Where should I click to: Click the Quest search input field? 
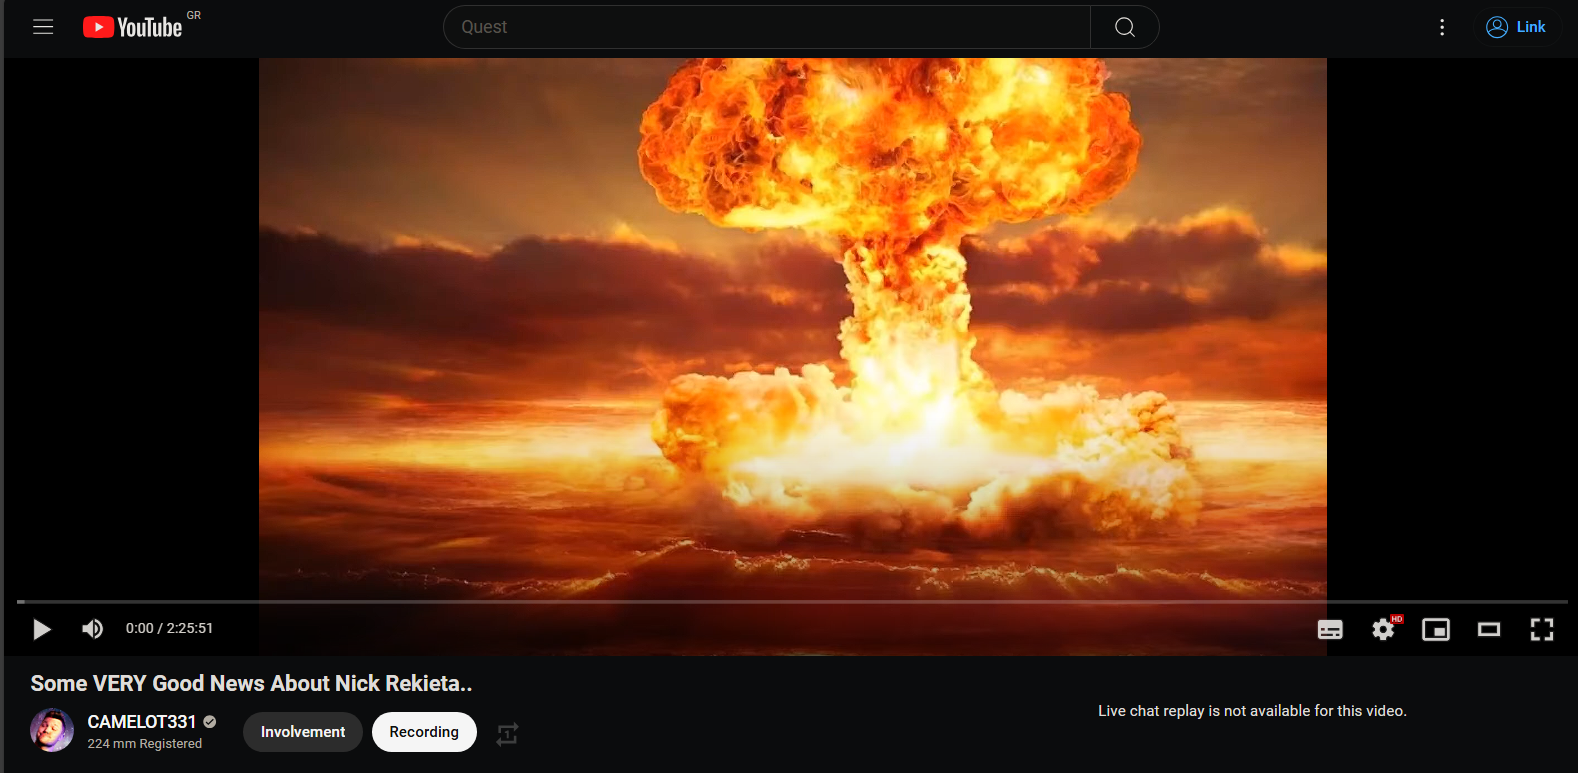[x=766, y=27]
